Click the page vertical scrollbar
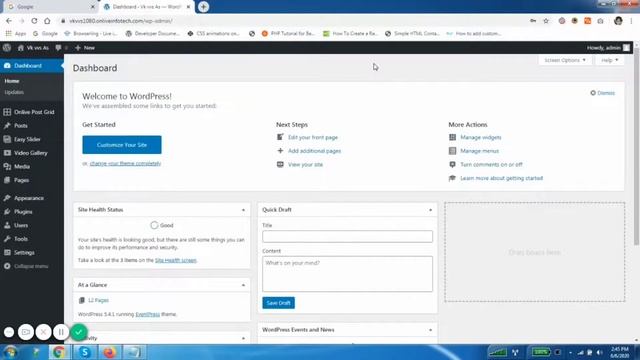This screenshot has width=640, height=360. point(637,147)
